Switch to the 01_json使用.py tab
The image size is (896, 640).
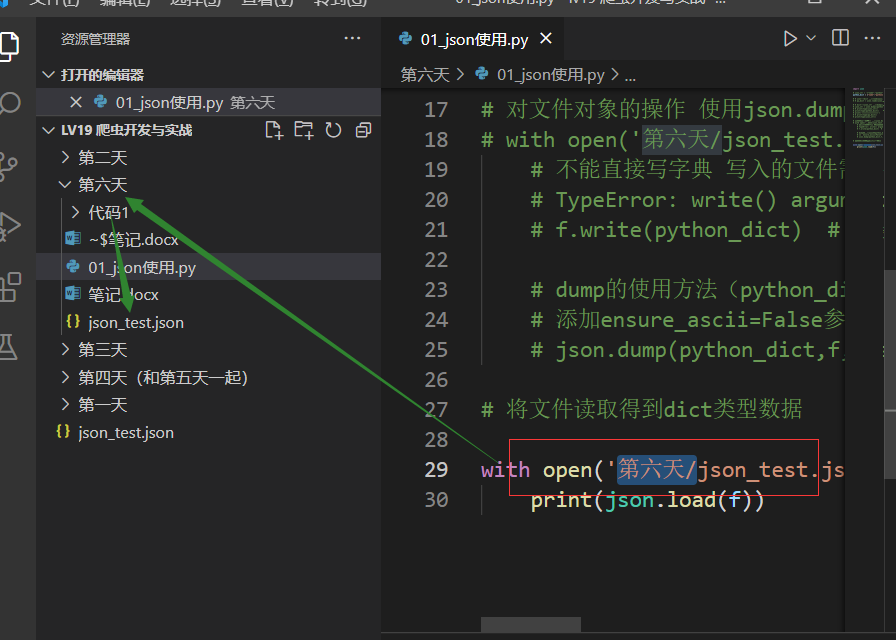pyautogui.click(x=474, y=39)
